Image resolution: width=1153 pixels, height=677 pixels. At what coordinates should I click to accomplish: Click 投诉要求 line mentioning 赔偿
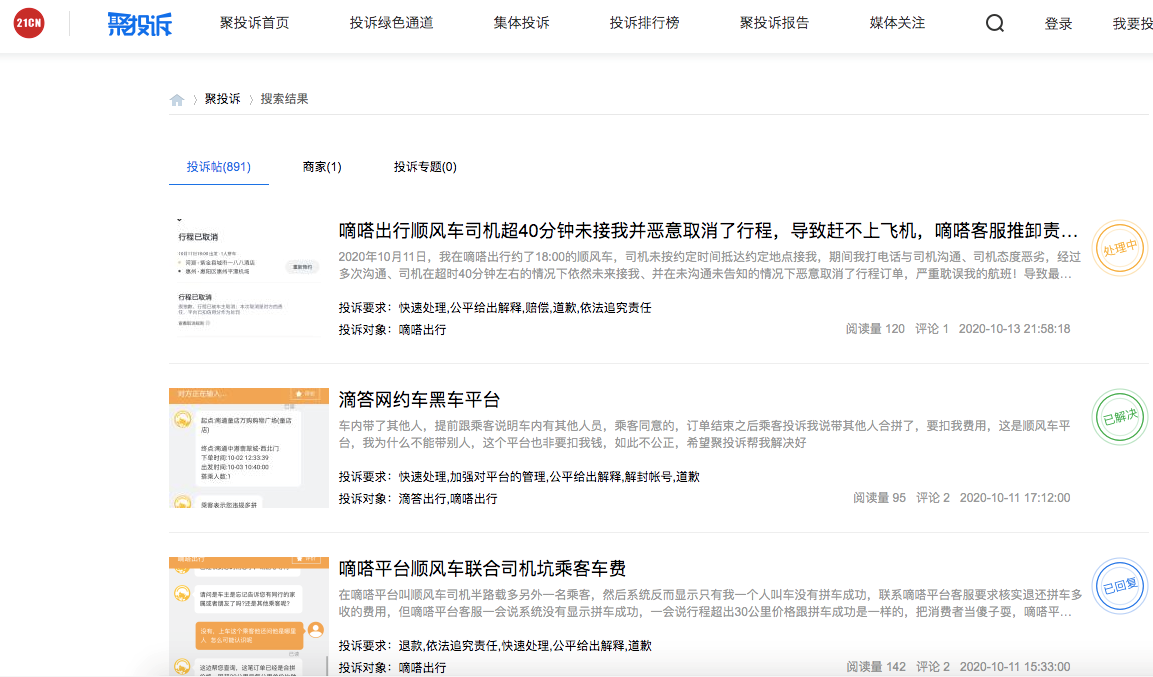point(495,307)
